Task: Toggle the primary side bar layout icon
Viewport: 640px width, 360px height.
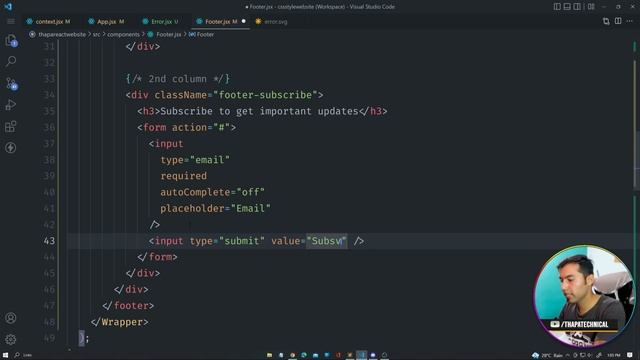Action: coord(557,7)
